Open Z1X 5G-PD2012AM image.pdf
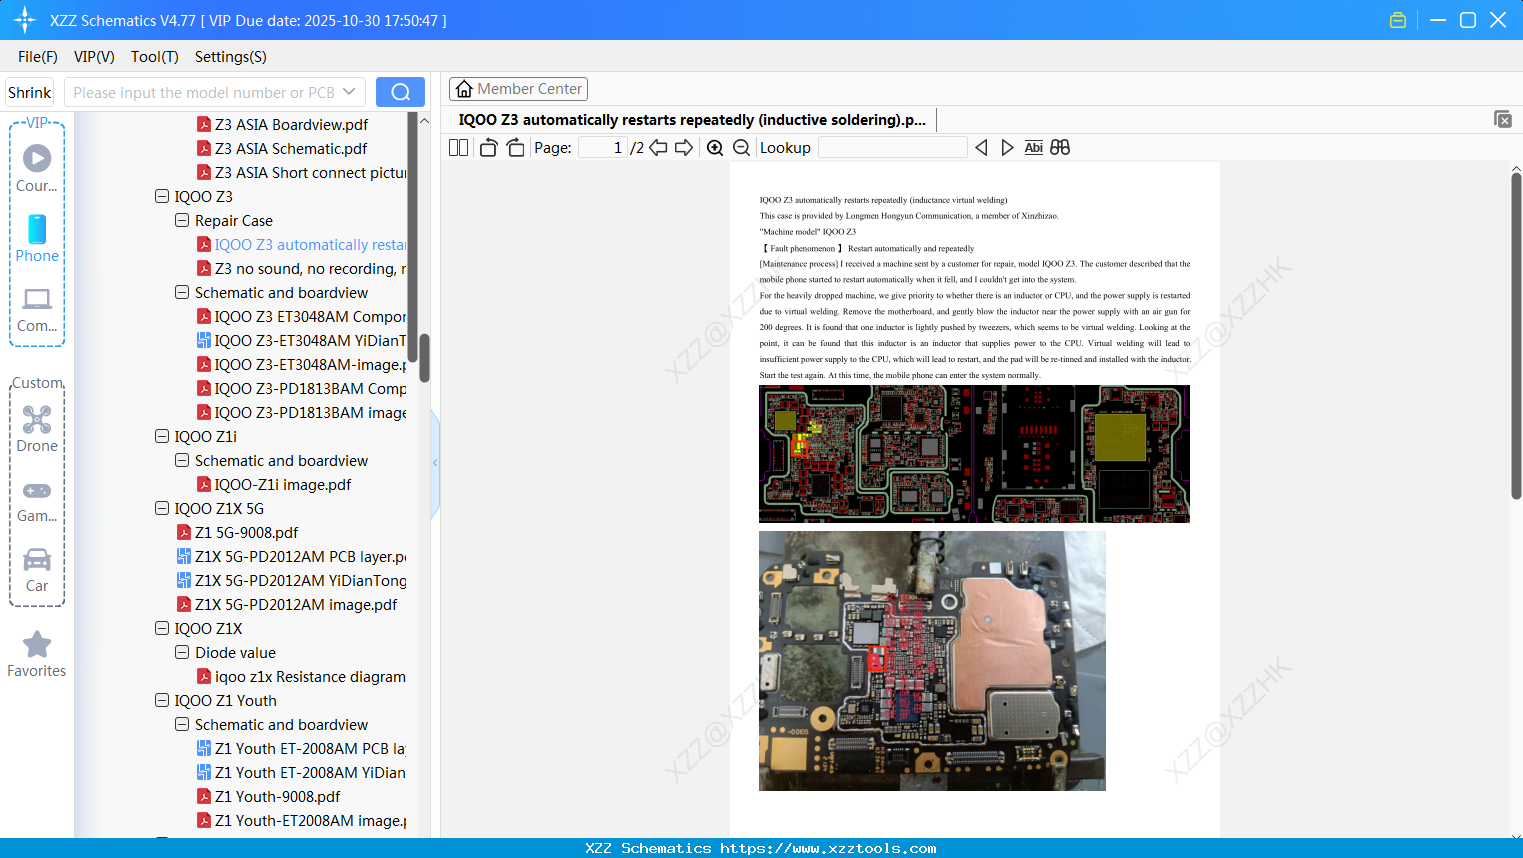1523x858 pixels. click(x=287, y=604)
